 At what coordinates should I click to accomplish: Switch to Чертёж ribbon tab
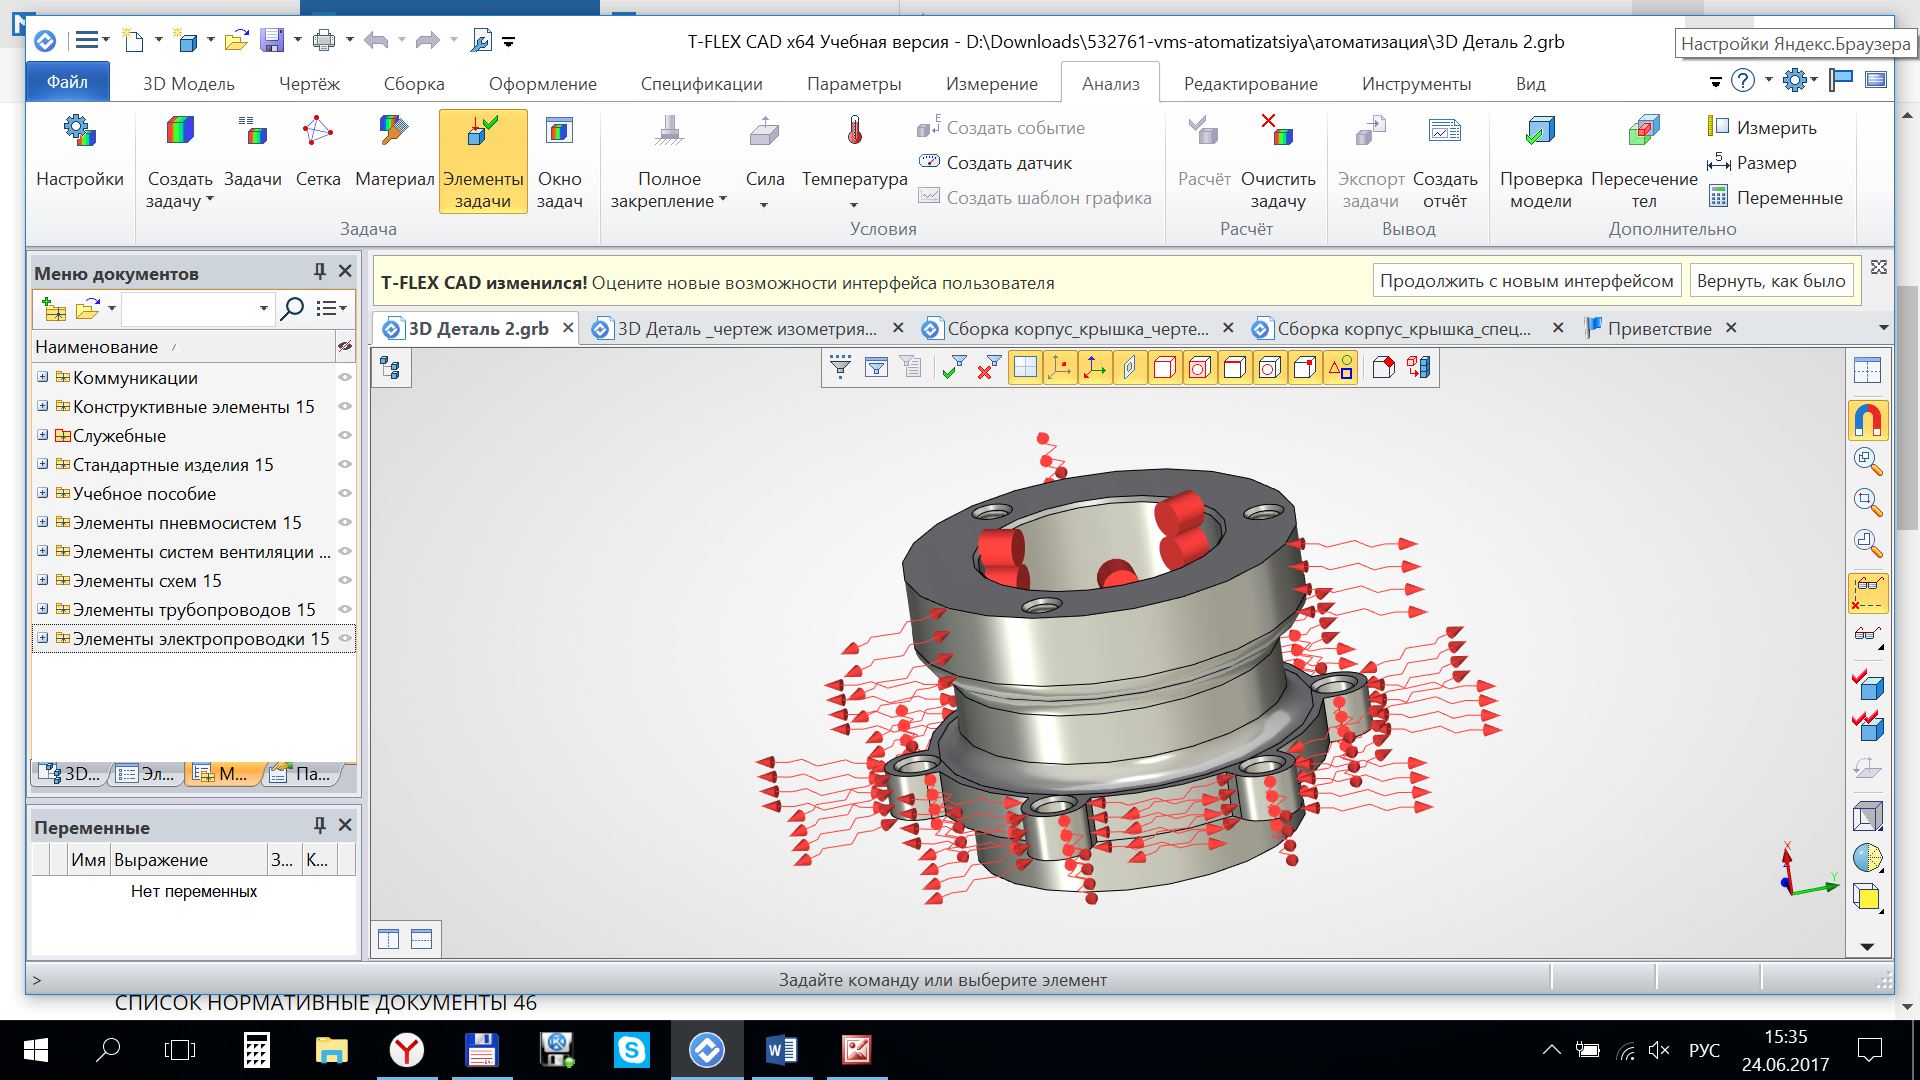[x=309, y=84]
